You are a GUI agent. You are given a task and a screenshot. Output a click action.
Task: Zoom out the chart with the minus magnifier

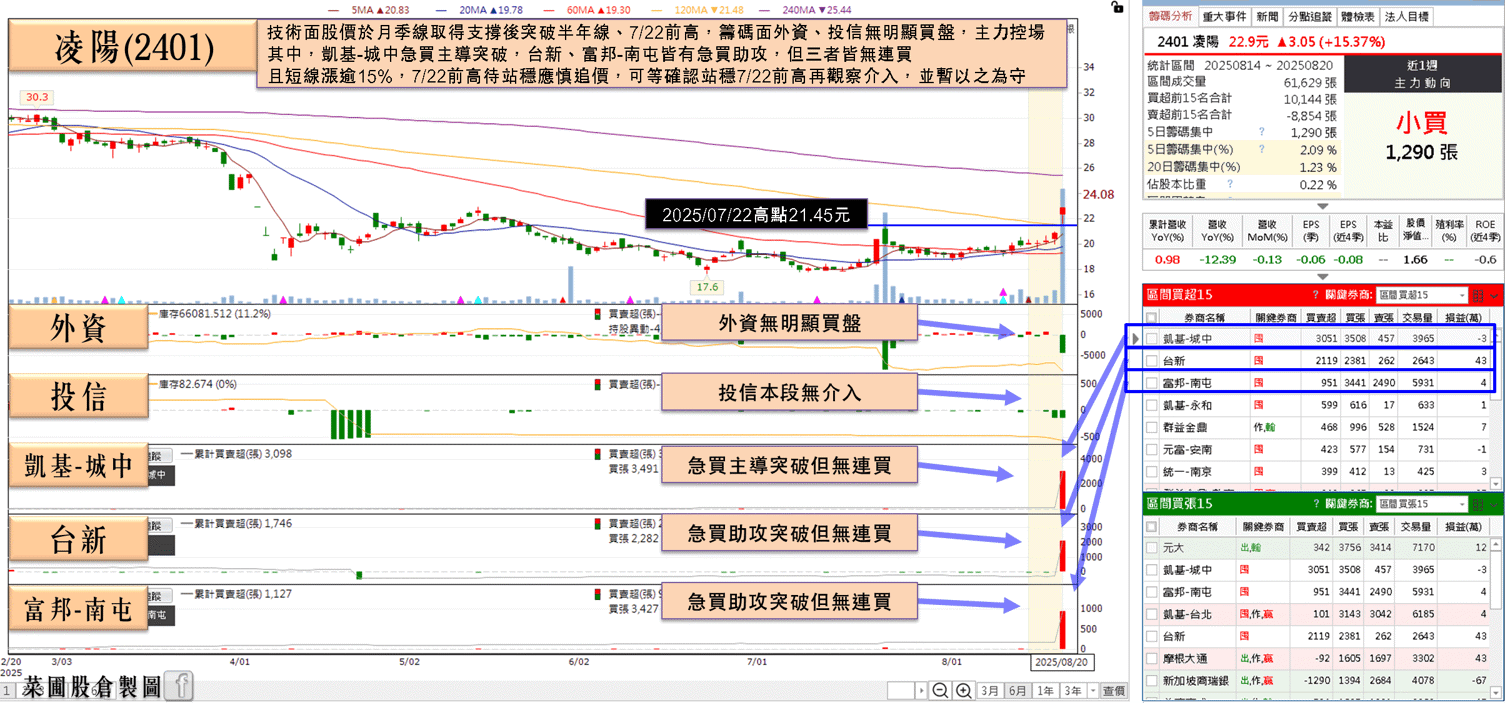940,690
